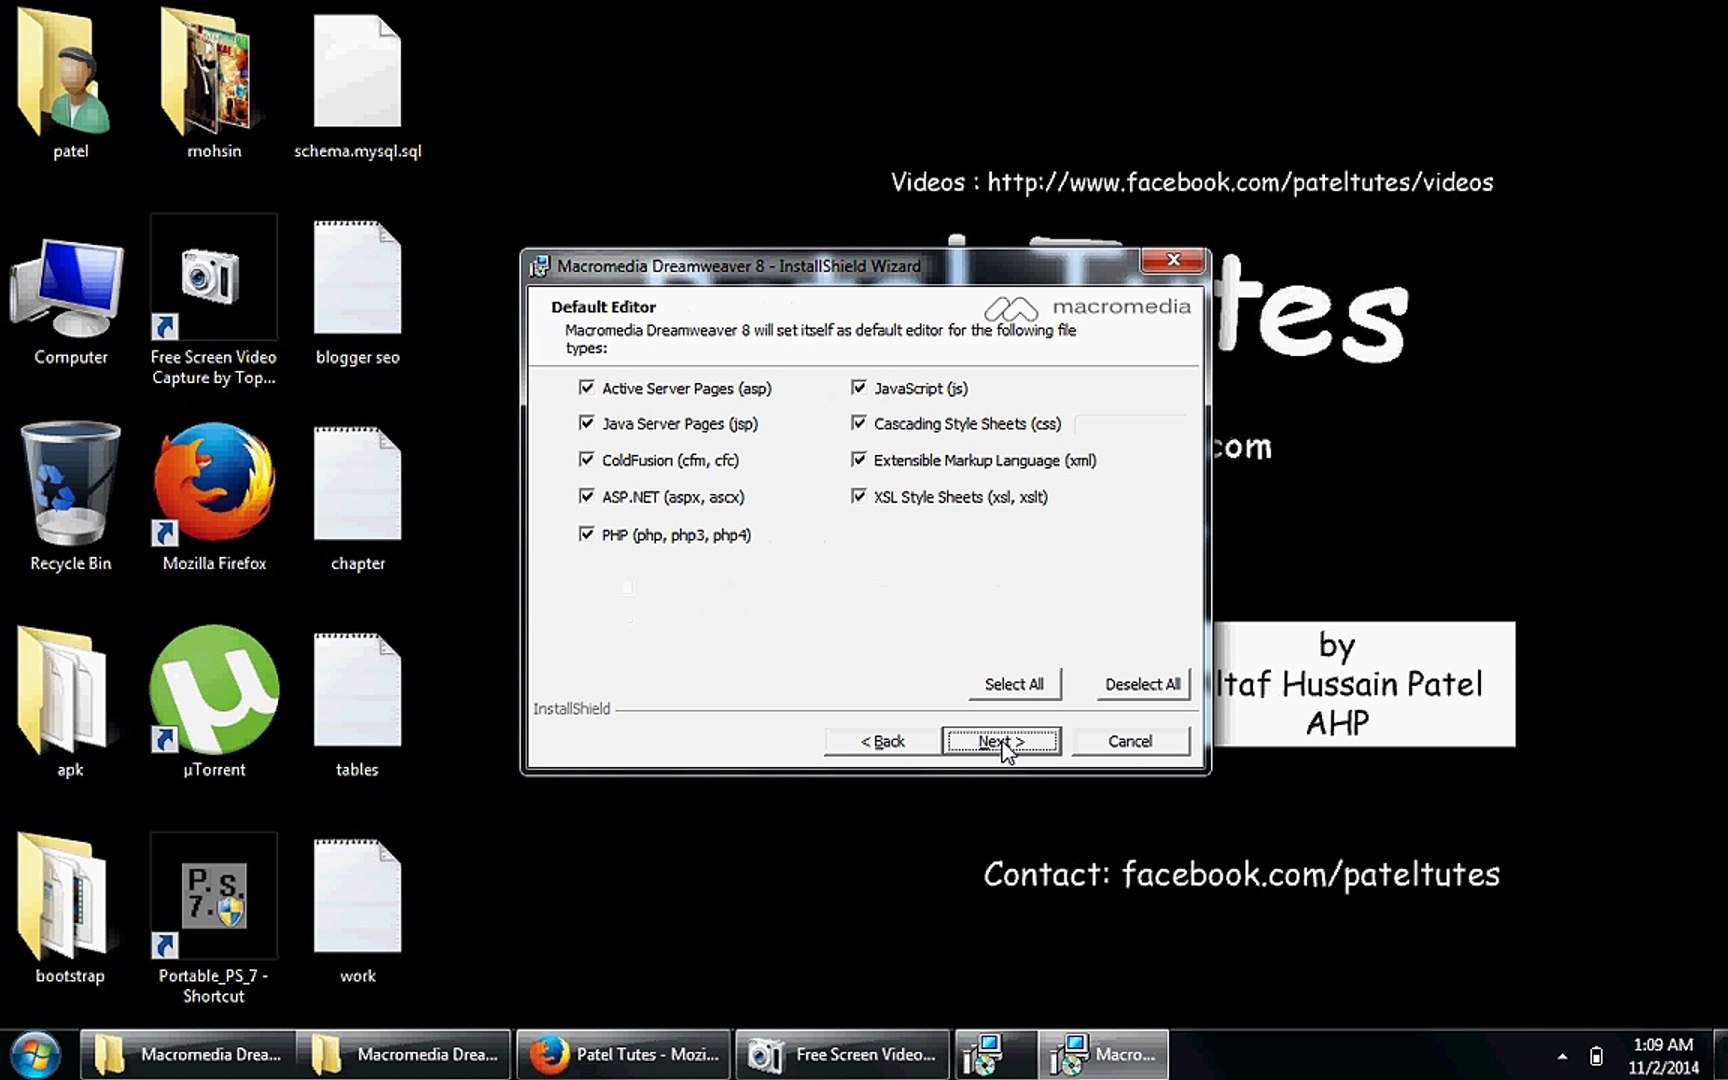Viewport: 1728px width, 1080px height.
Task: Switch to Macro... installer taskbar button
Action: (x=1103, y=1055)
